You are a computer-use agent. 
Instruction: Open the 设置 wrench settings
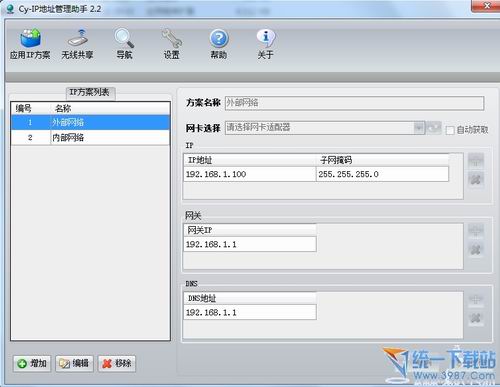coord(172,44)
